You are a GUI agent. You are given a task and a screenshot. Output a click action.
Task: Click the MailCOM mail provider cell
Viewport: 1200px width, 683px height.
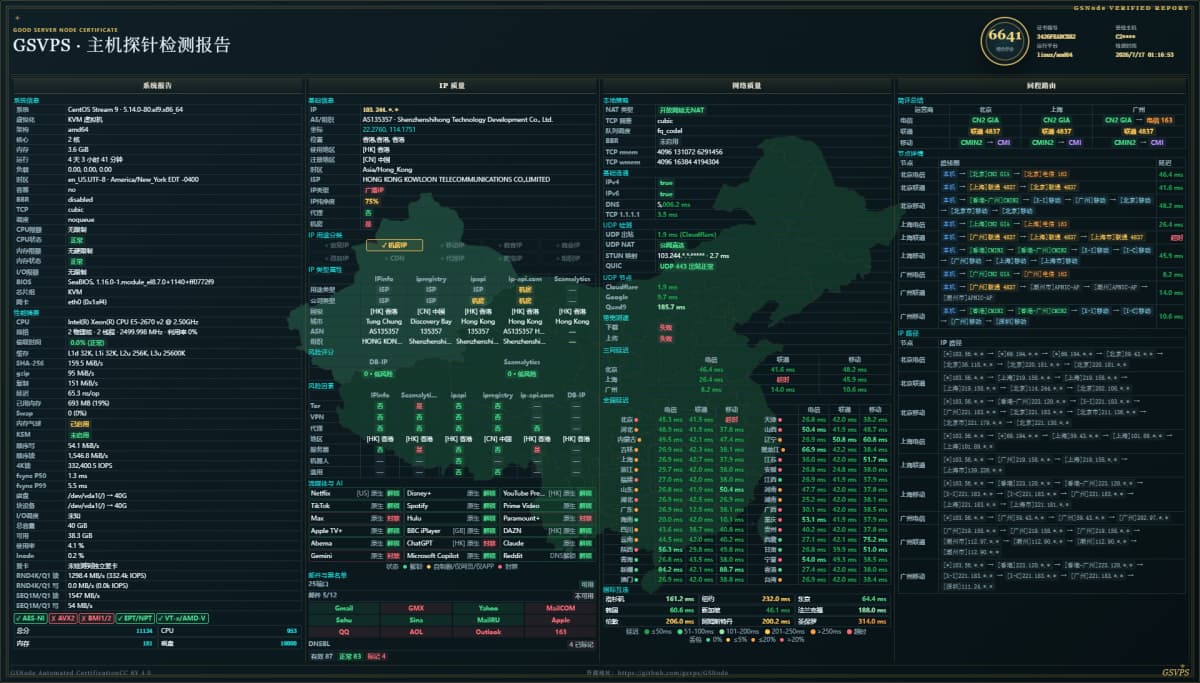560,608
